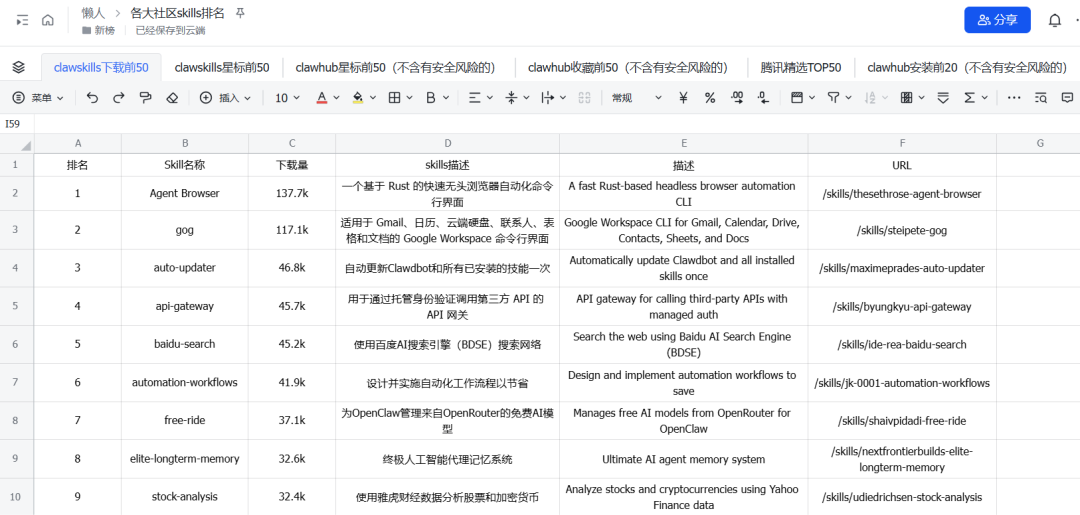Expand the 常规 number format dropdown

(x=636, y=98)
